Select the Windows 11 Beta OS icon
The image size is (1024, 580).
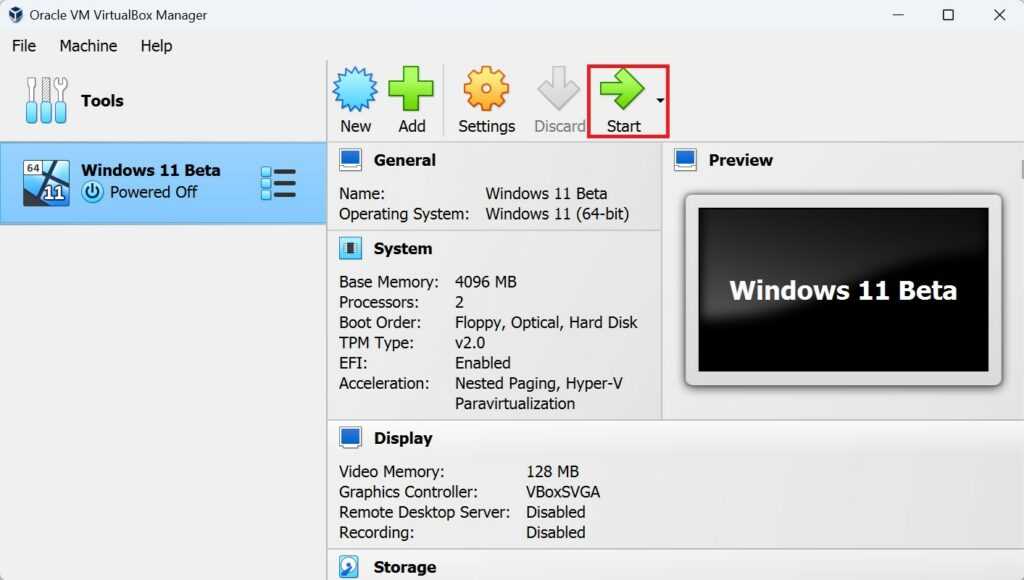point(46,183)
